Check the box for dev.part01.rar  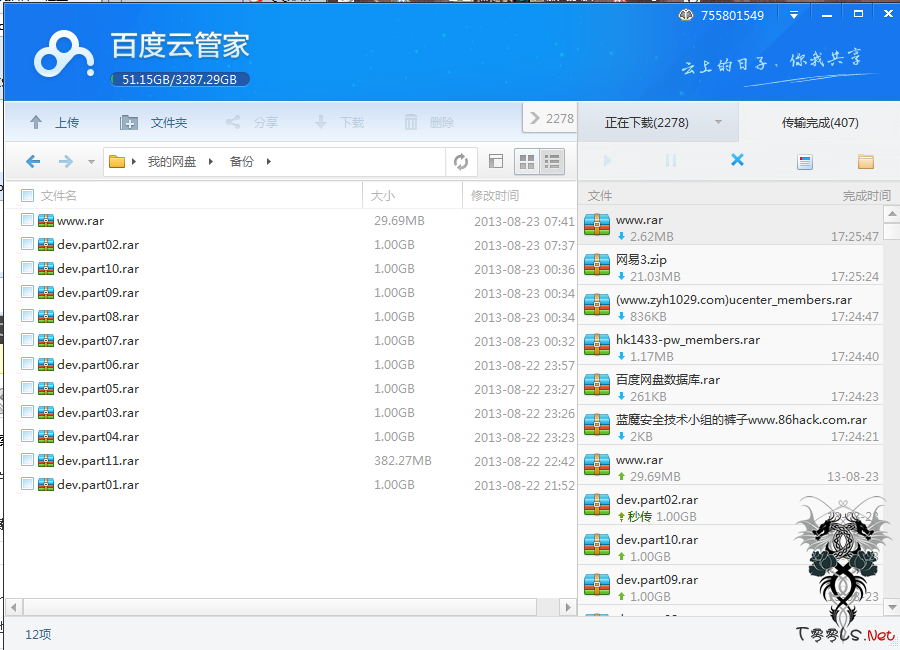[x=27, y=483]
